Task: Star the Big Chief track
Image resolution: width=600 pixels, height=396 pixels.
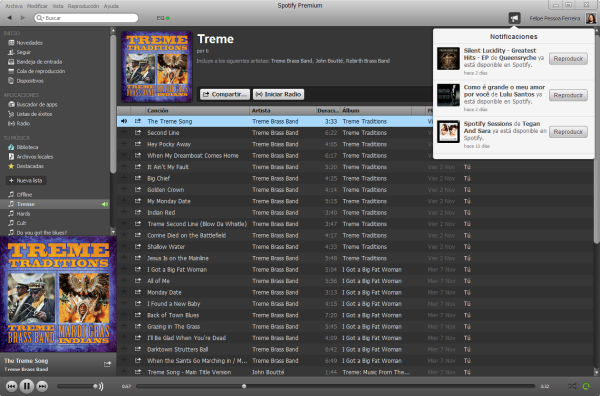Action: point(124,178)
